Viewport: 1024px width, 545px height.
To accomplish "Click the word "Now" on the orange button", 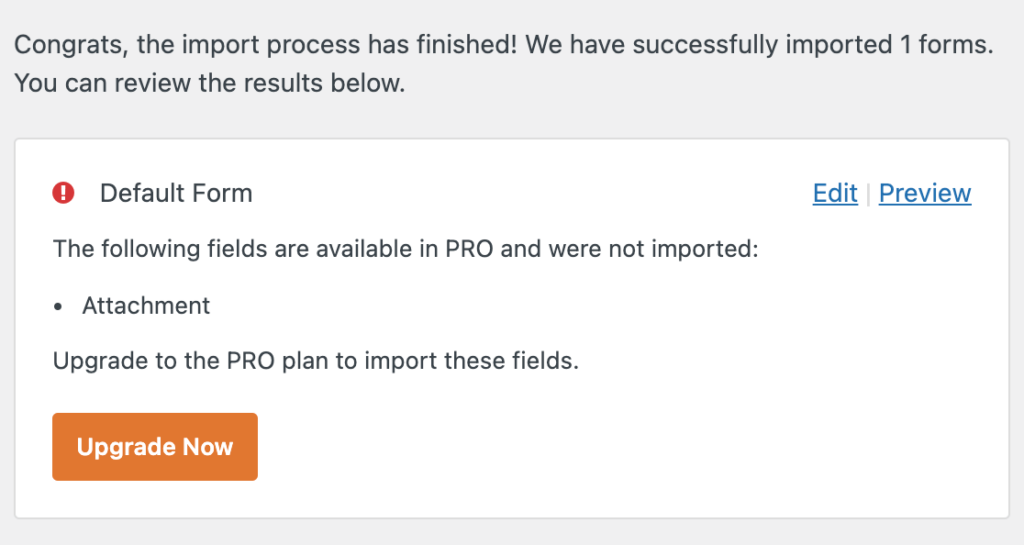I will [x=208, y=447].
